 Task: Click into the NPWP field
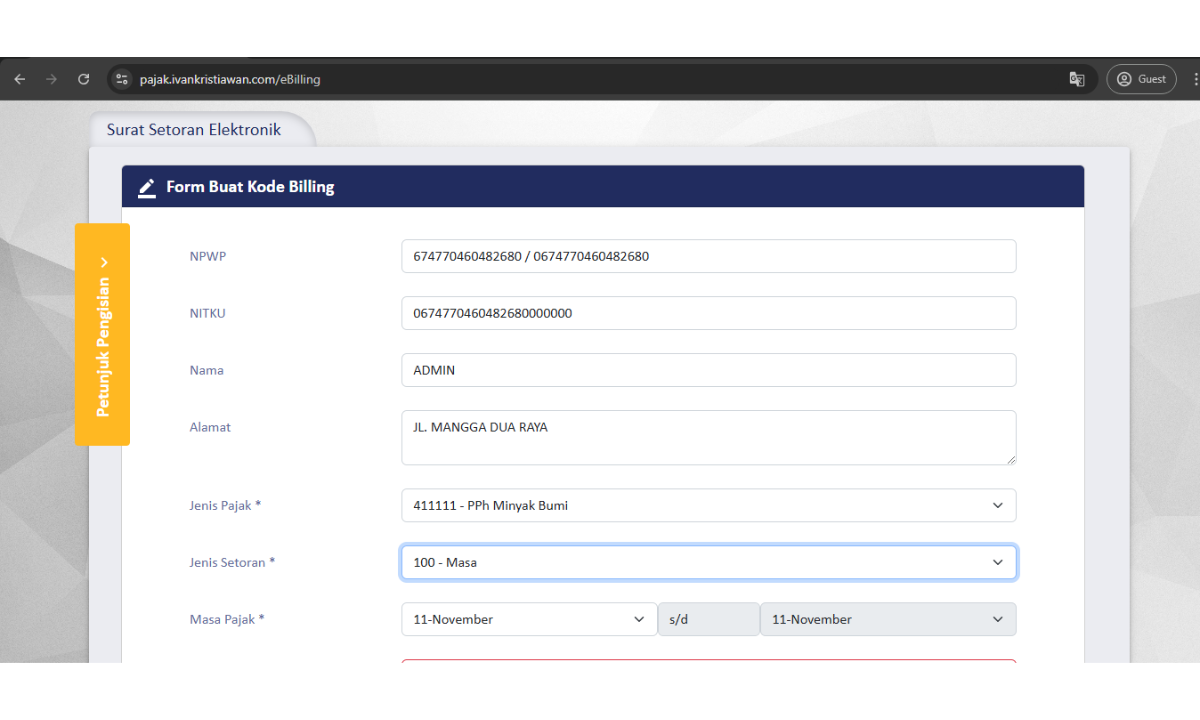[708, 256]
